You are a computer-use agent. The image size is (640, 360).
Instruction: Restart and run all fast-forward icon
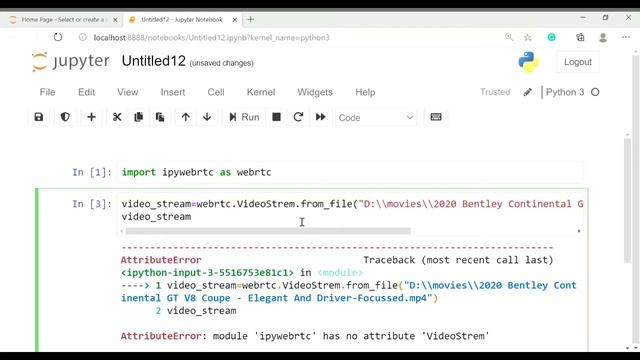click(x=320, y=117)
